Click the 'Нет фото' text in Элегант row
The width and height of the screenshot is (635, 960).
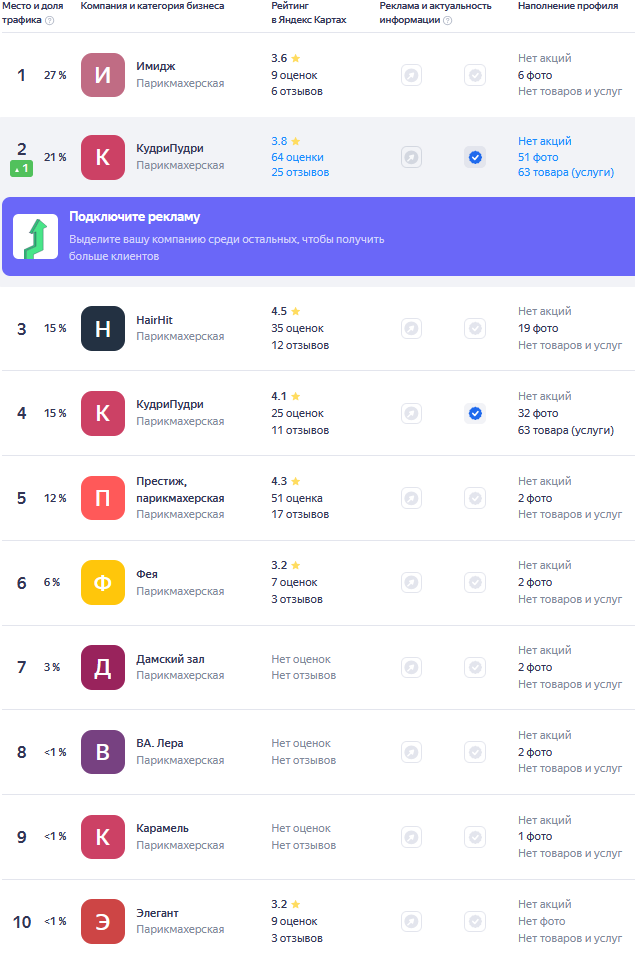pyautogui.click(x=541, y=921)
